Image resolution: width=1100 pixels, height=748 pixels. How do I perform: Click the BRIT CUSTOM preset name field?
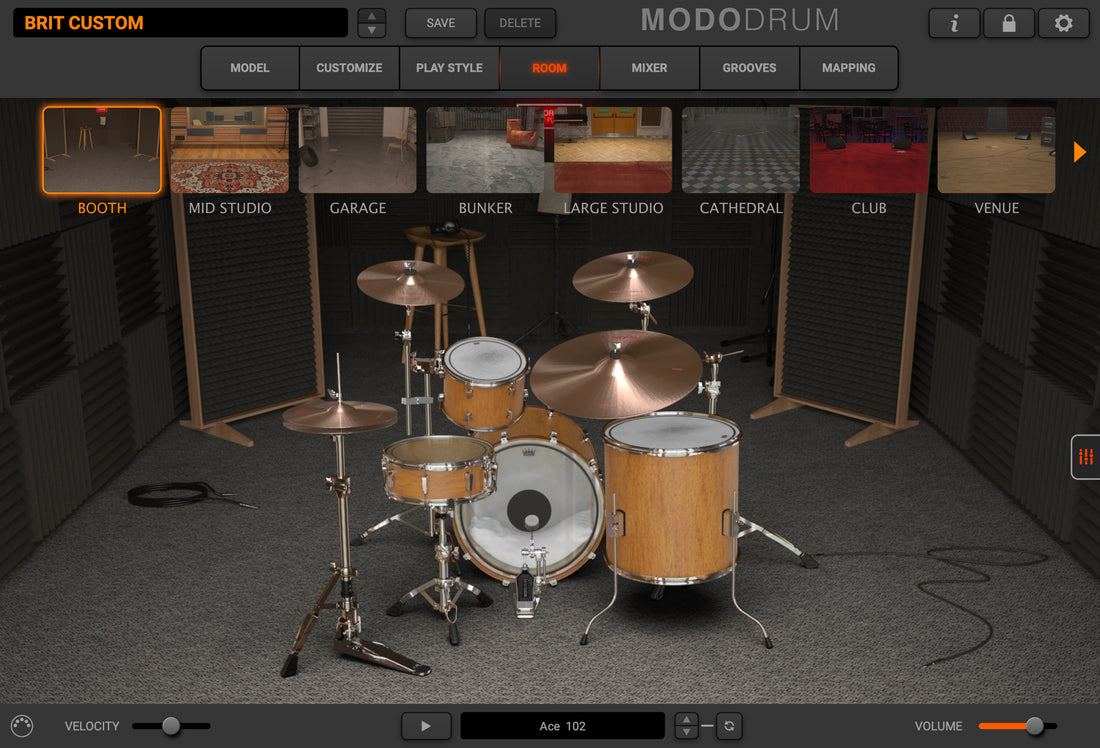(180, 23)
